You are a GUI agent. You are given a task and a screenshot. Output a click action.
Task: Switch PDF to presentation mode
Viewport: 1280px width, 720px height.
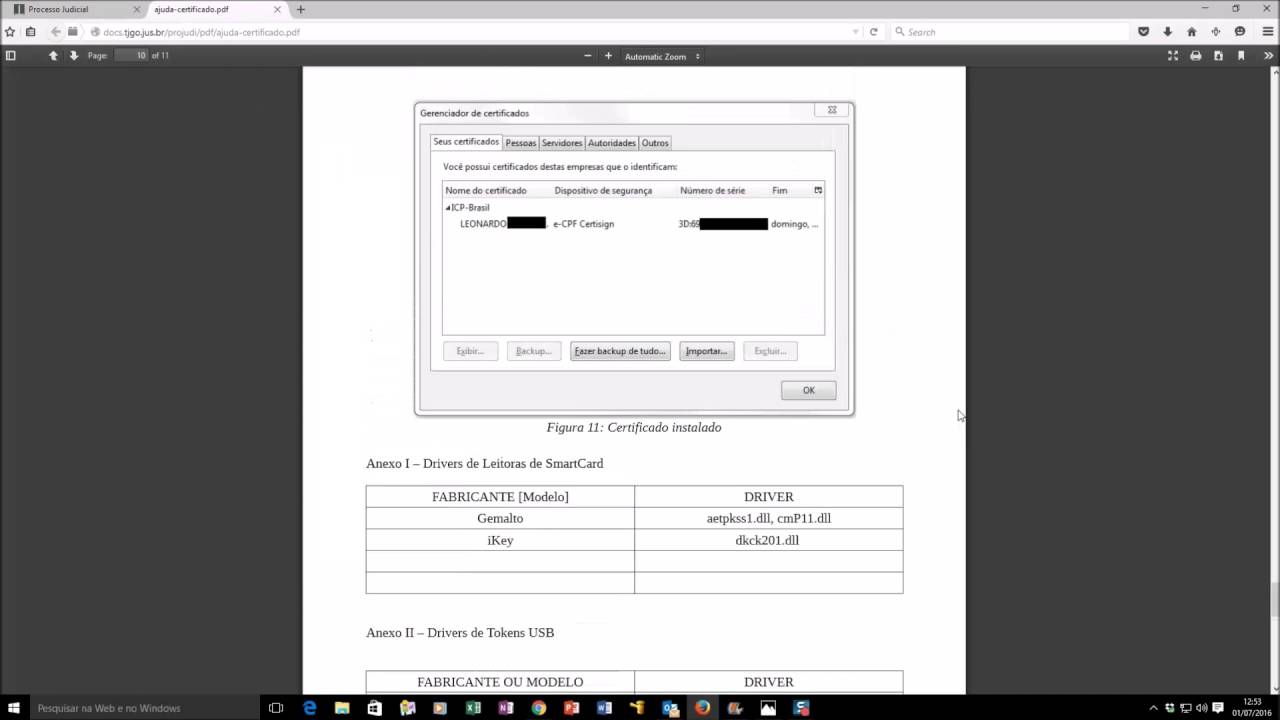1173,56
